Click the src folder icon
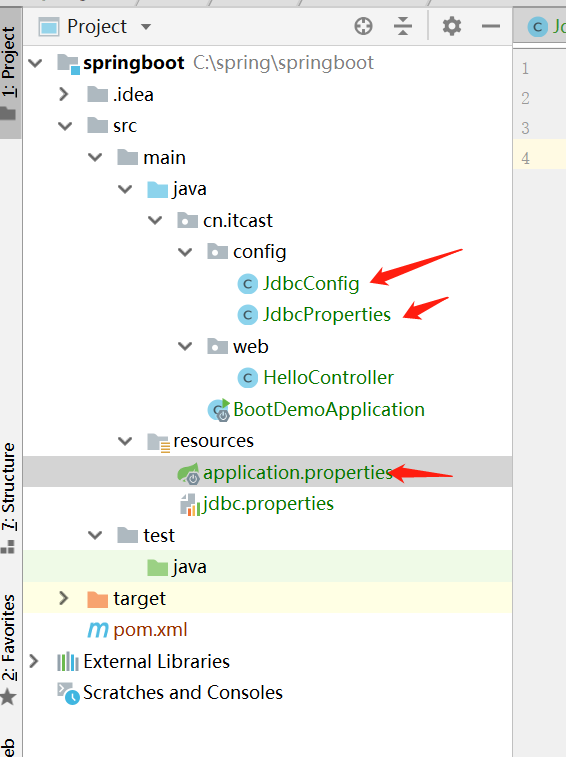 coord(98,126)
